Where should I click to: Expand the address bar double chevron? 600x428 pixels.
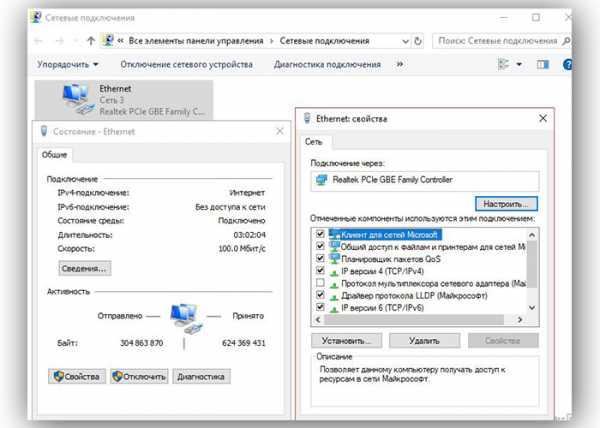(120, 41)
